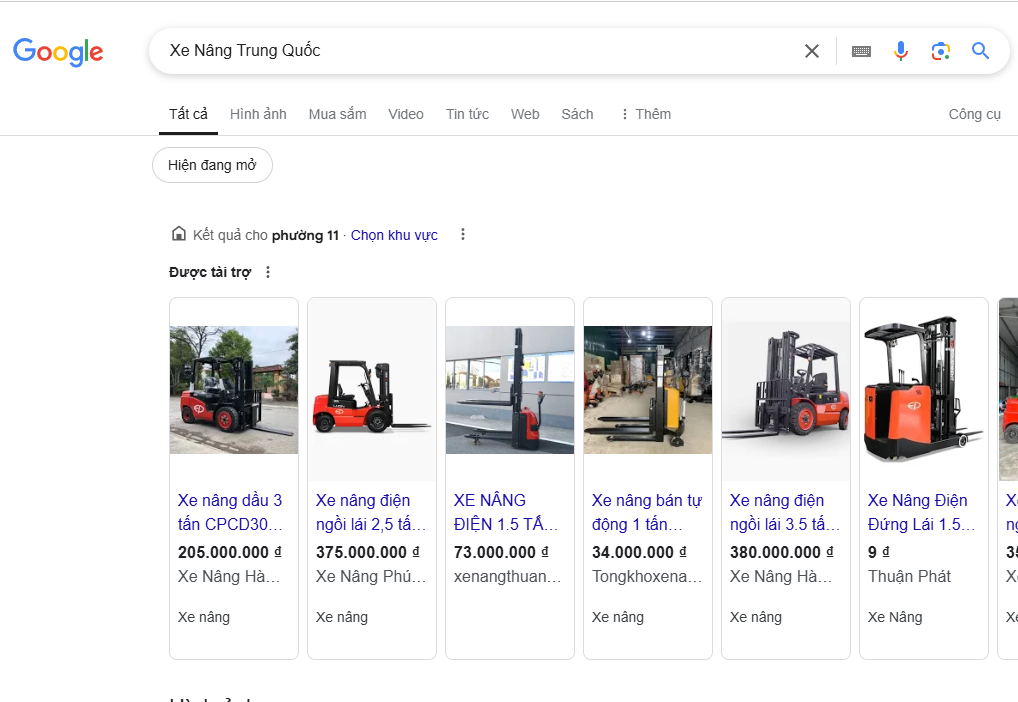Open three-dot menu beside Được tài trợ

click(x=267, y=272)
